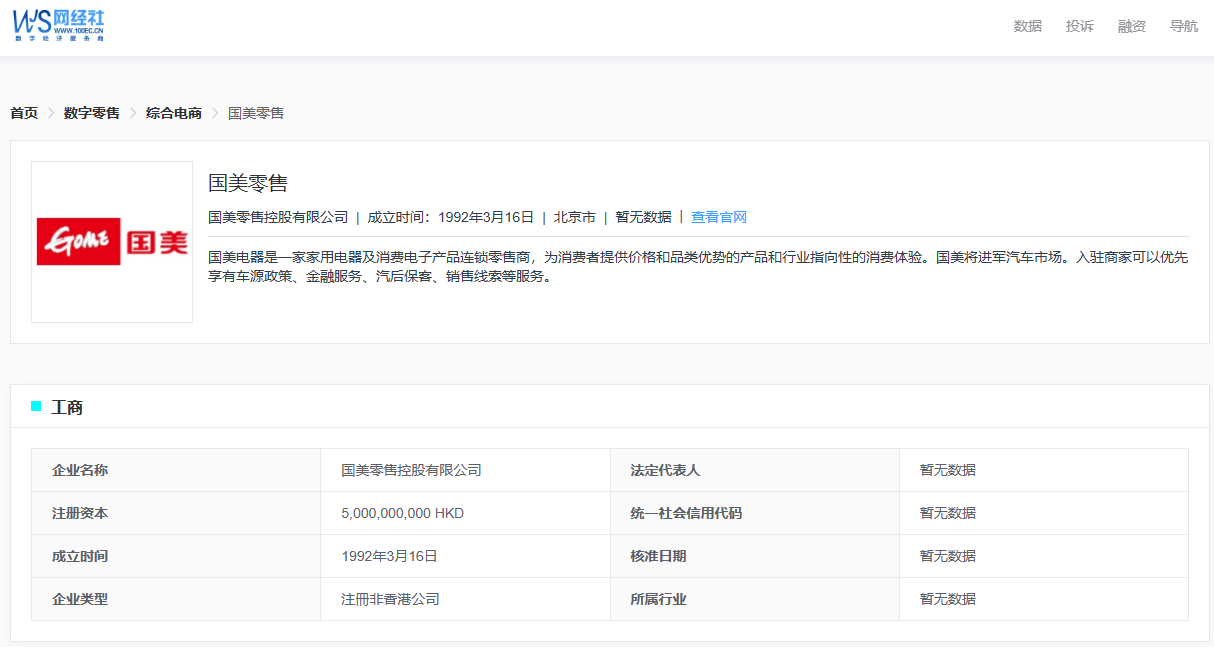Click the 网经社 site logo

[59, 26]
